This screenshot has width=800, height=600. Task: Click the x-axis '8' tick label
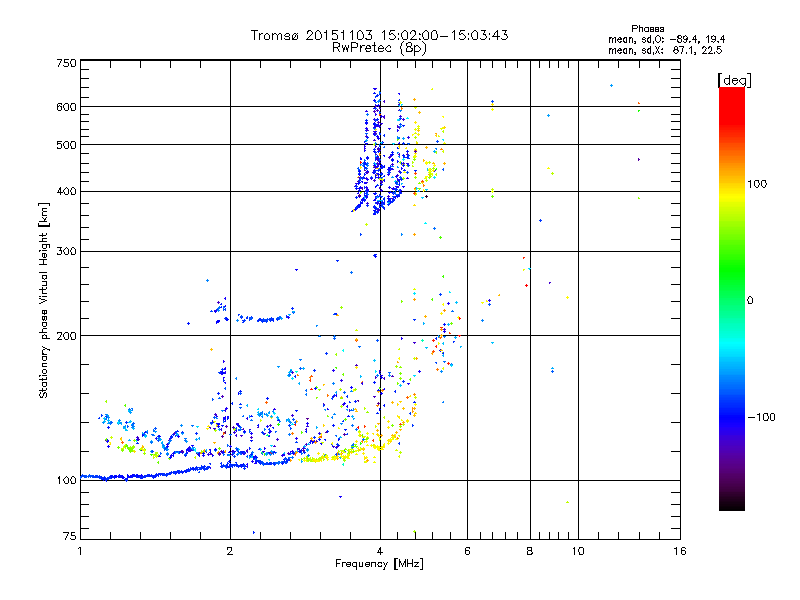pos(530,551)
